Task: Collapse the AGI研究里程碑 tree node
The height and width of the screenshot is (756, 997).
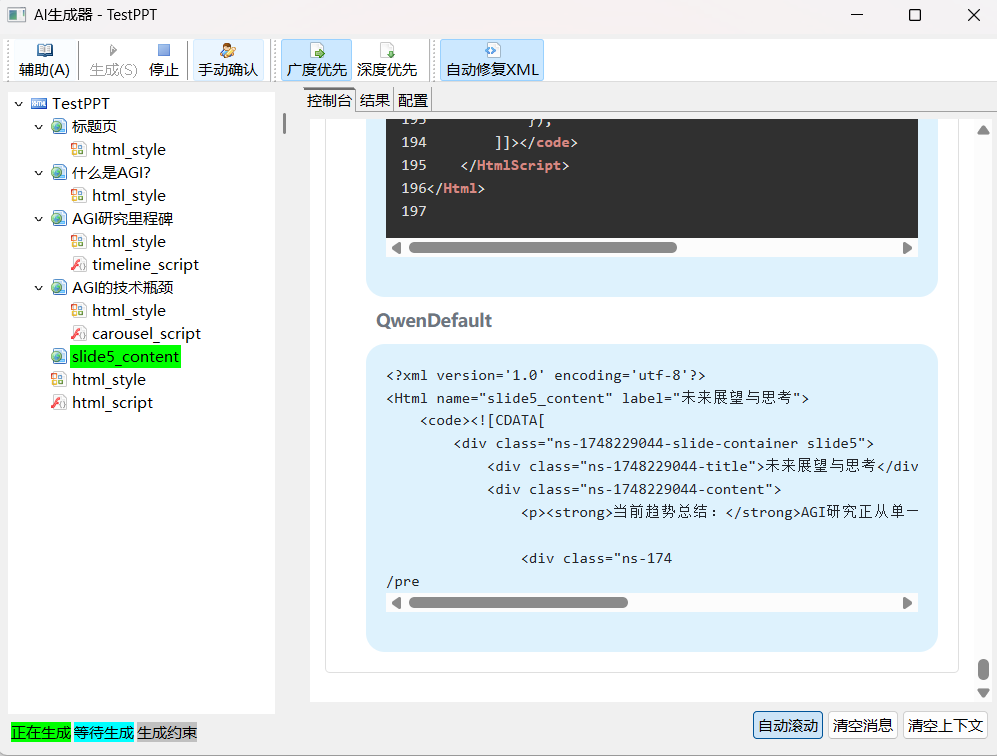Action: 39,219
